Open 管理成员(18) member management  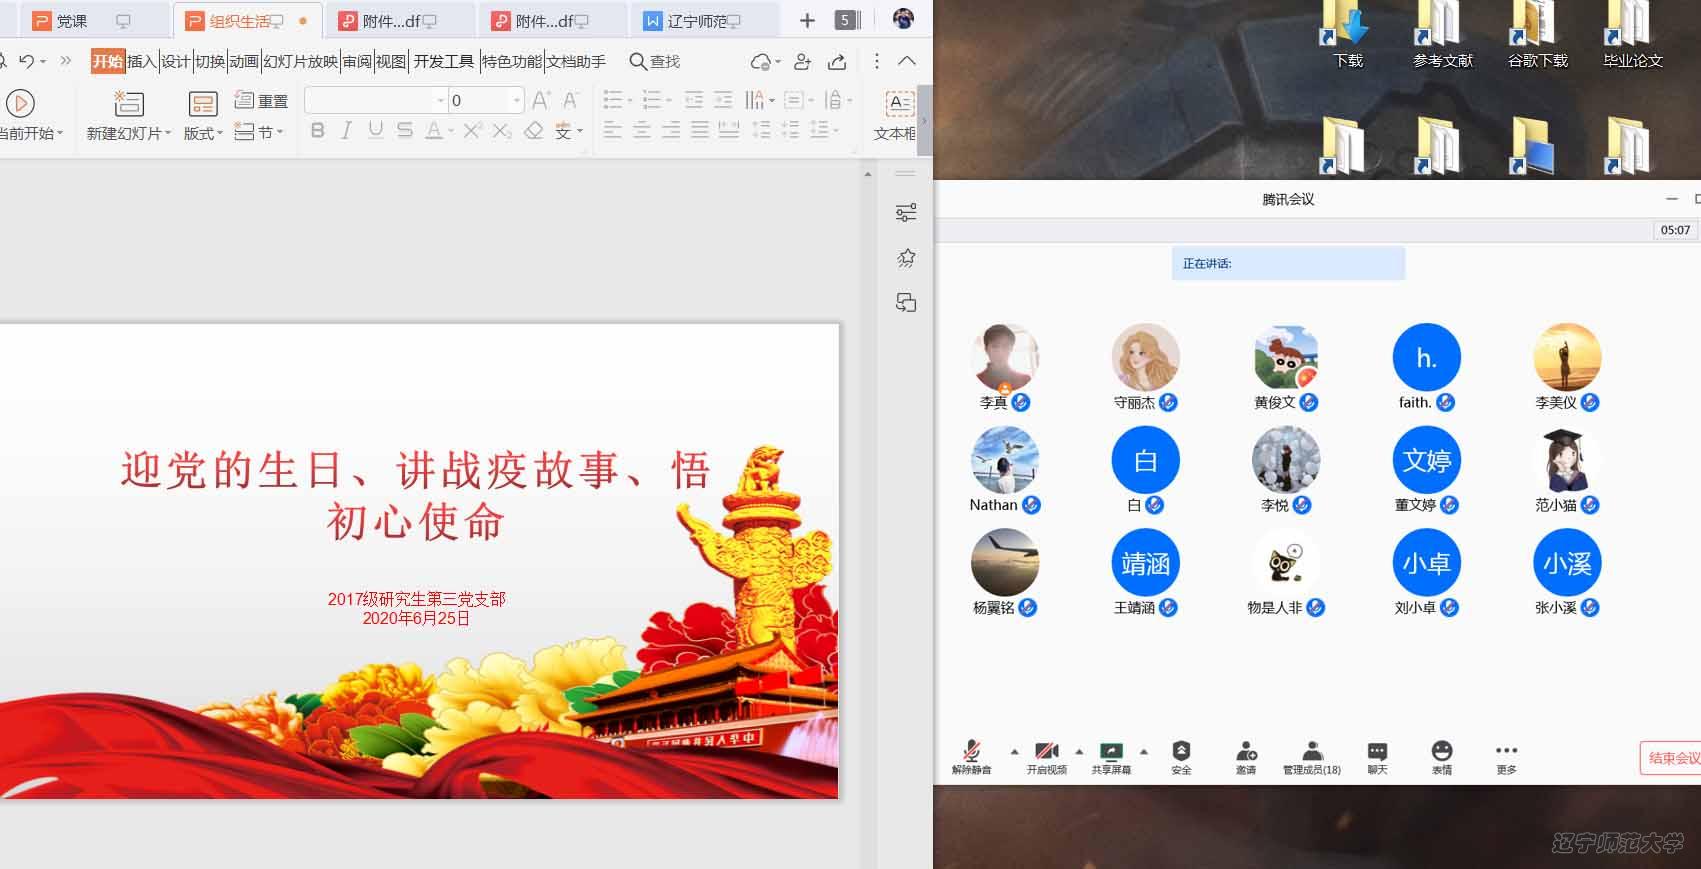pos(1312,752)
